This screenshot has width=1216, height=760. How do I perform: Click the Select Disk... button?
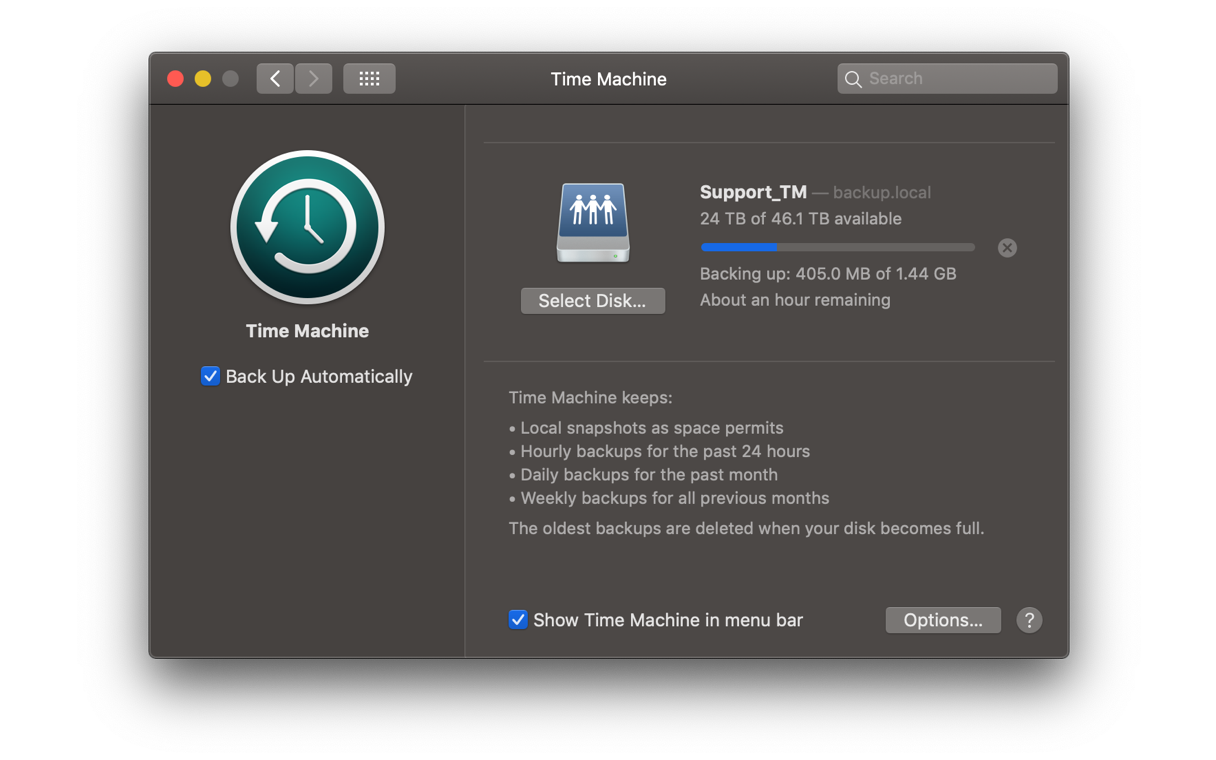coord(593,301)
